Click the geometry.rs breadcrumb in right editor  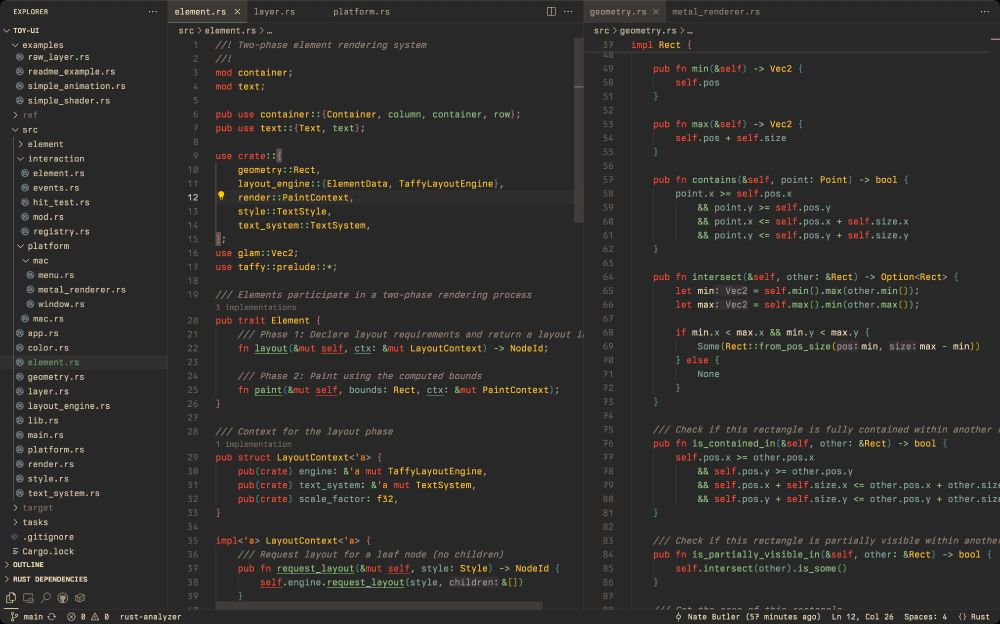[x=648, y=31]
